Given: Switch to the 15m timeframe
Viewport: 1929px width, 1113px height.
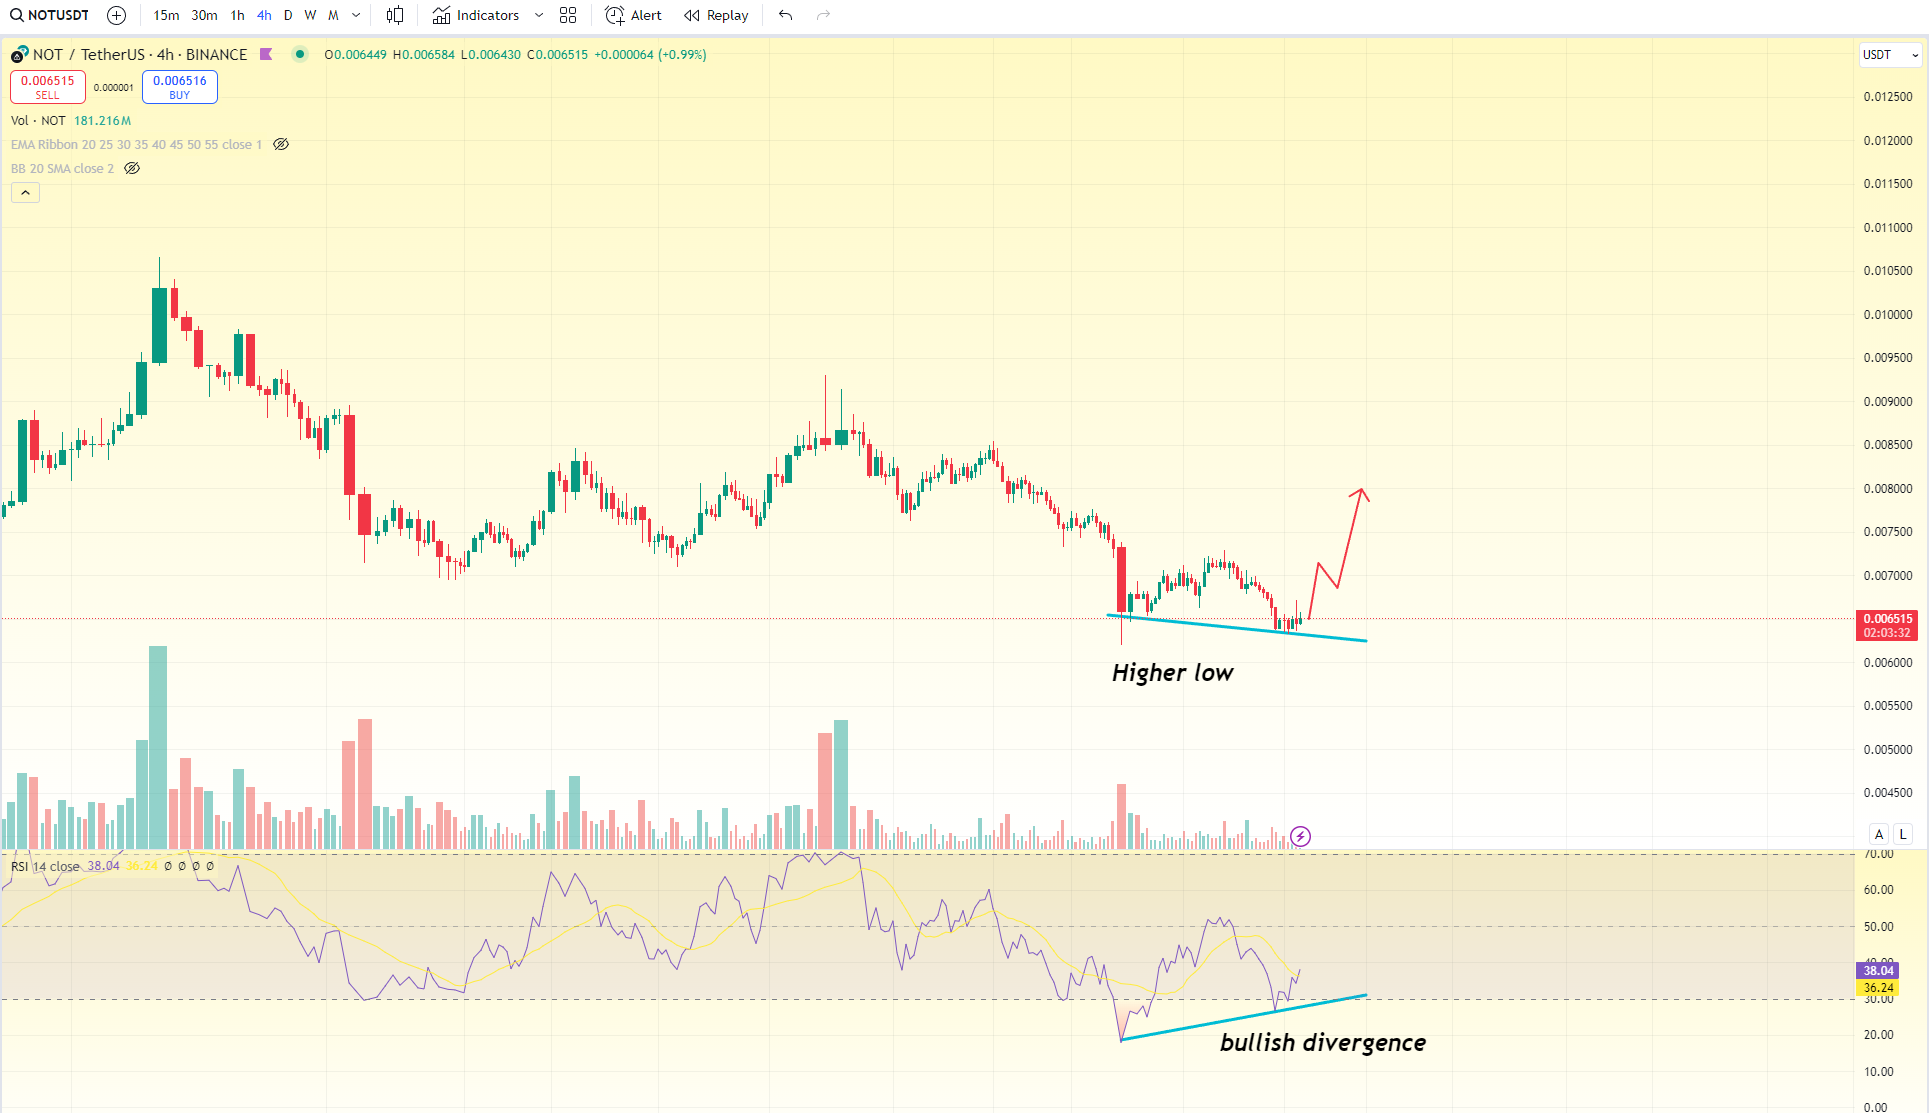Looking at the screenshot, I should [x=166, y=15].
